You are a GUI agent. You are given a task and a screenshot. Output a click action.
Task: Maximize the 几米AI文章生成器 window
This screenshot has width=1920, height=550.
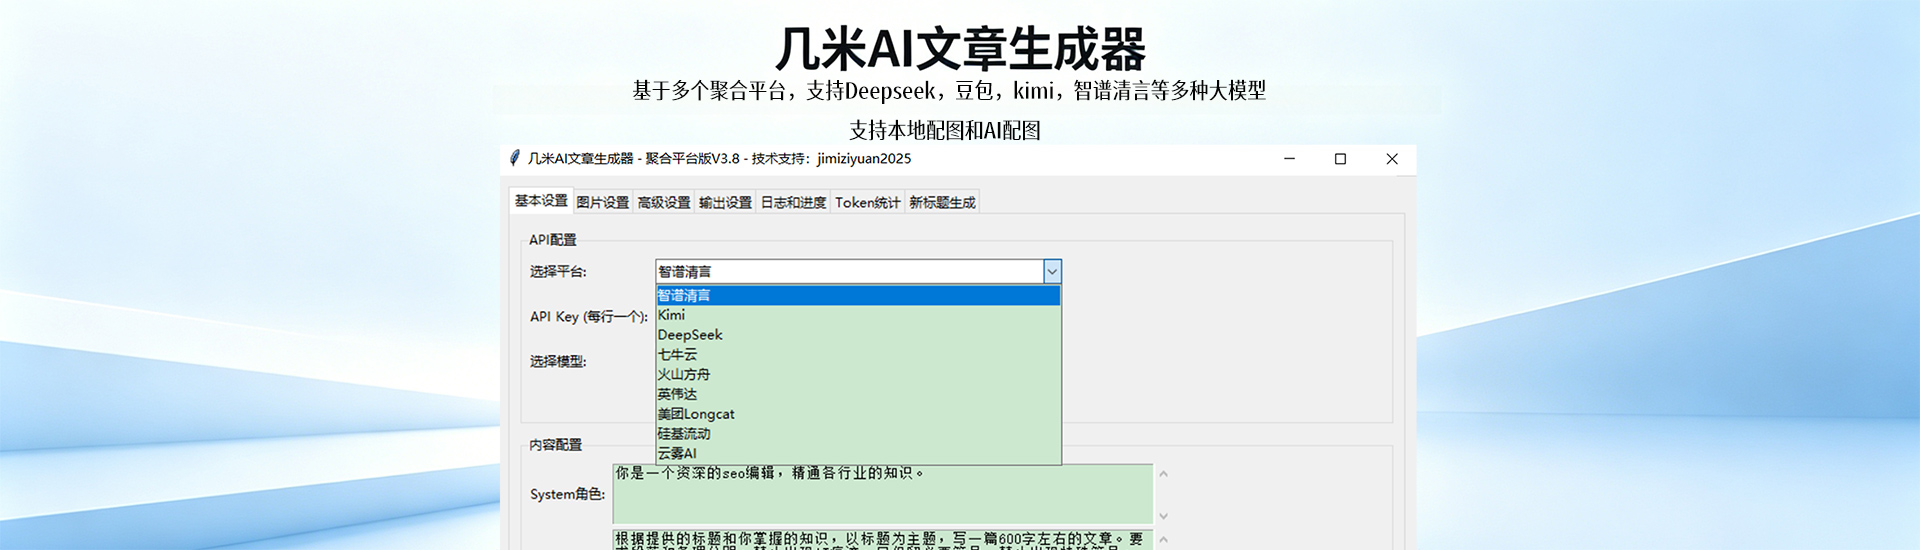pos(1340,159)
